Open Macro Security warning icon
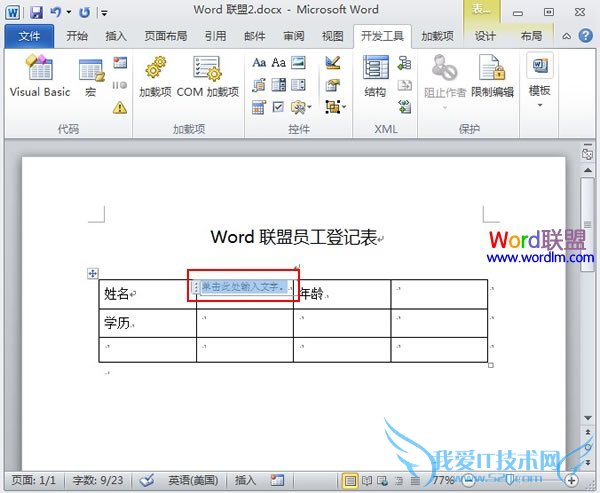 tap(120, 108)
